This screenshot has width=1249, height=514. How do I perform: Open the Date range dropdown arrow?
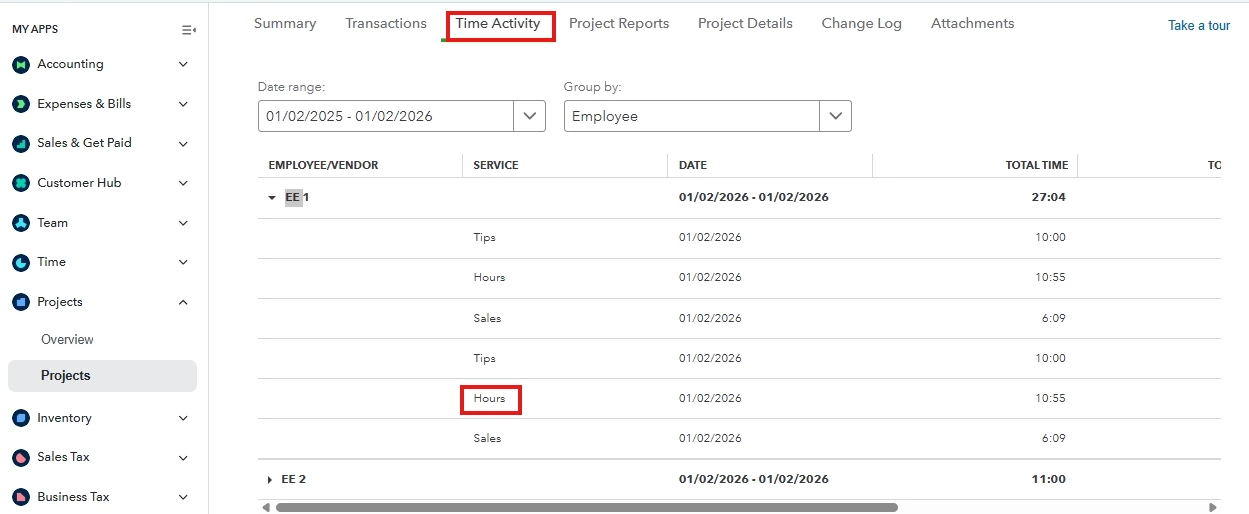point(530,116)
